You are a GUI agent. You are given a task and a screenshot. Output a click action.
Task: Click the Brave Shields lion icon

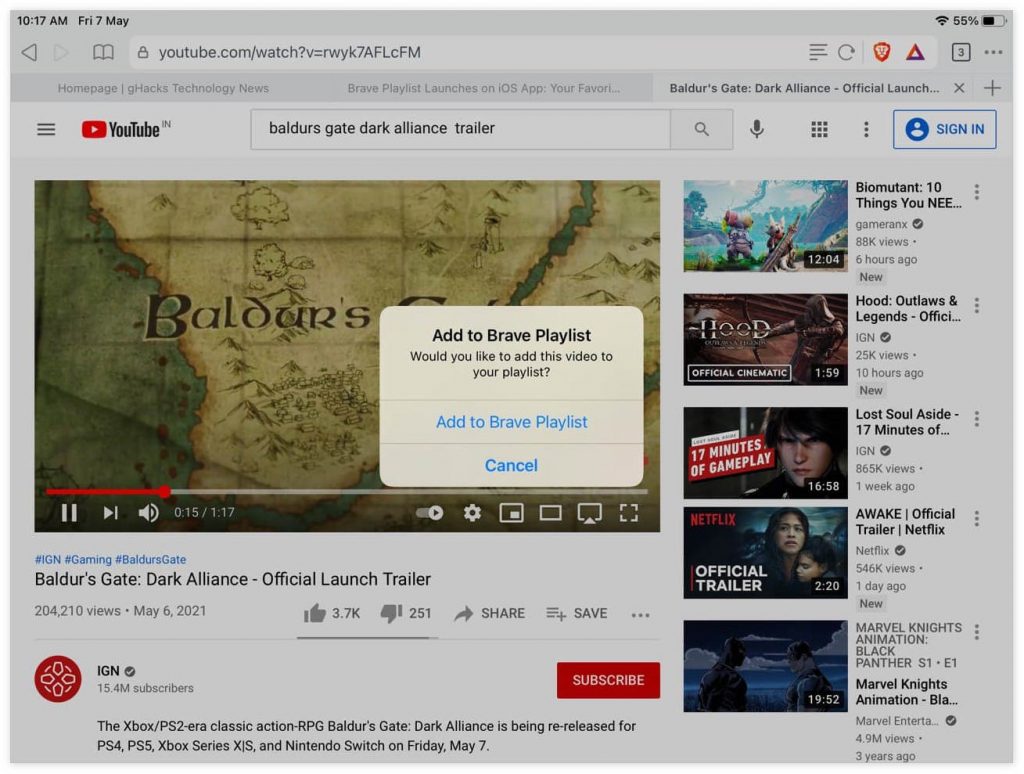pyautogui.click(x=881, y=52)
